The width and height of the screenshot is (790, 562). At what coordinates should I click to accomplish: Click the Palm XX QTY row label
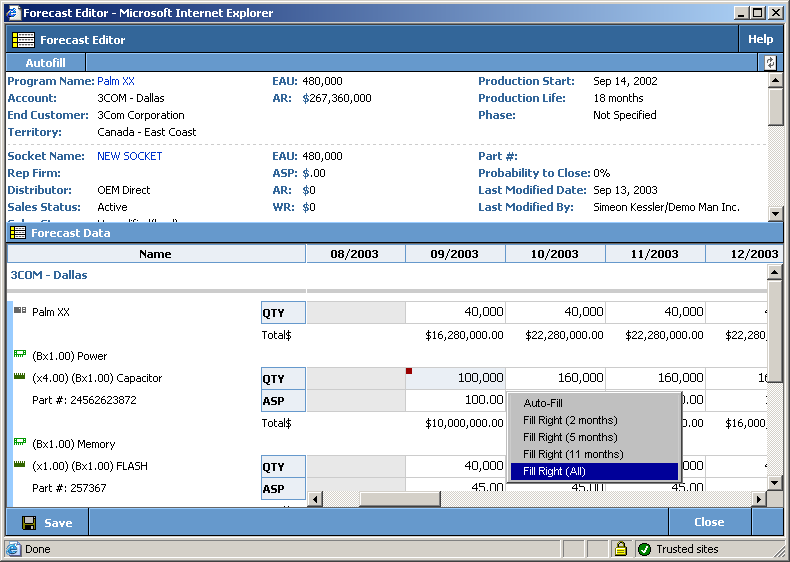(283, 313)
